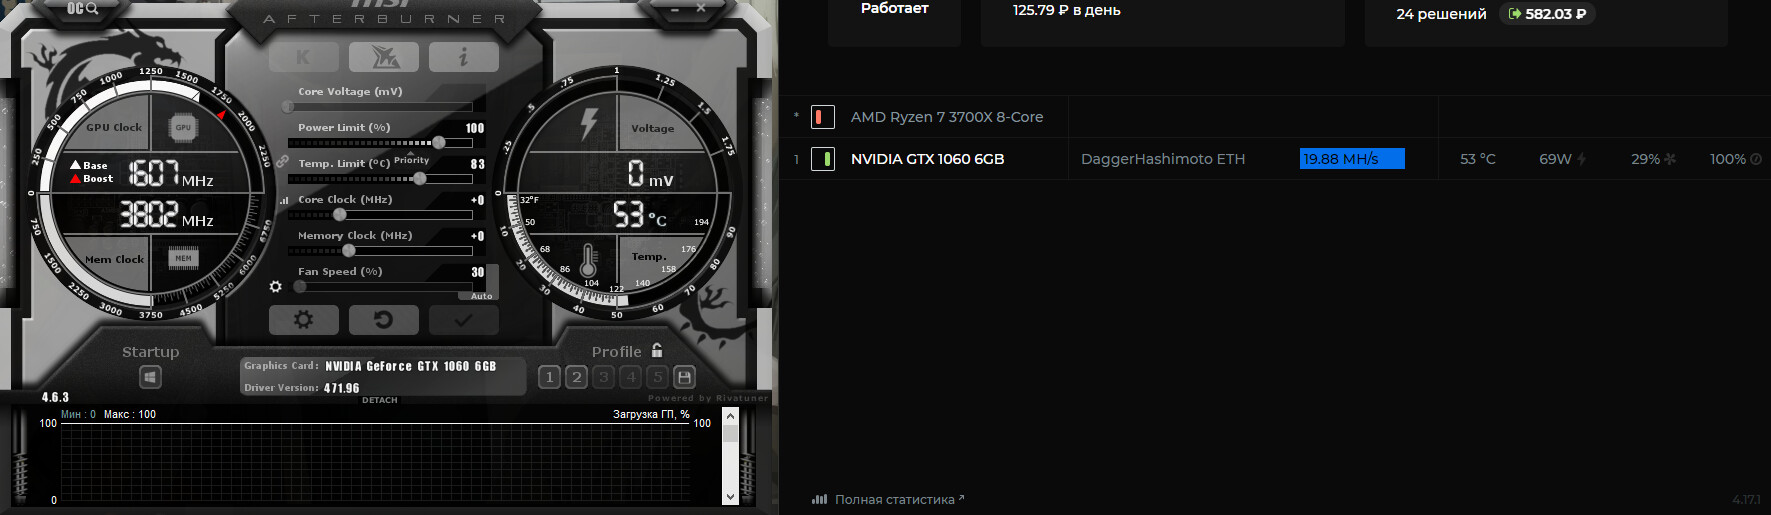The image size is (1771, 515).
Task: Adjust the Core Voltage slider
Action: click(380, 107)
